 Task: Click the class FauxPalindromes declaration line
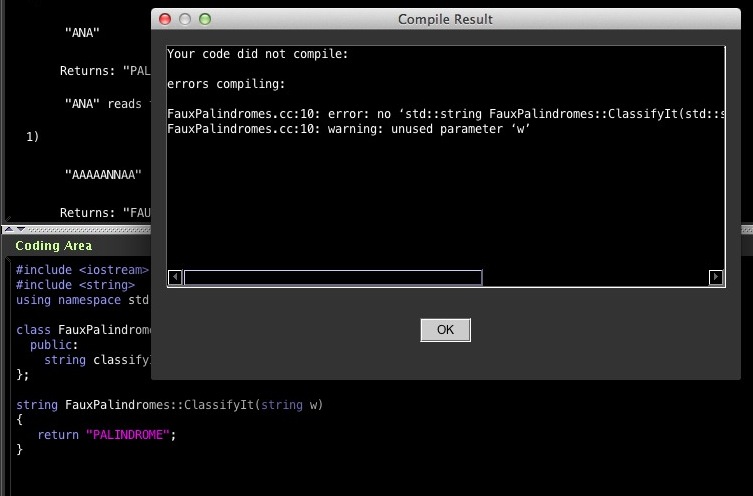(82, 330)
